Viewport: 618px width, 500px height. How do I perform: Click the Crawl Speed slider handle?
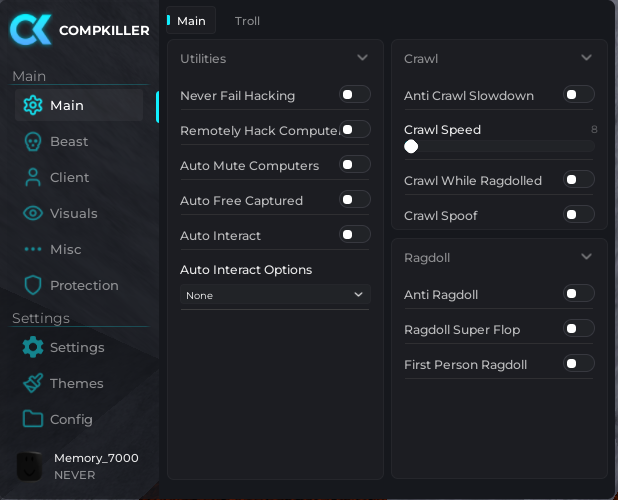[x=411, y=147]
